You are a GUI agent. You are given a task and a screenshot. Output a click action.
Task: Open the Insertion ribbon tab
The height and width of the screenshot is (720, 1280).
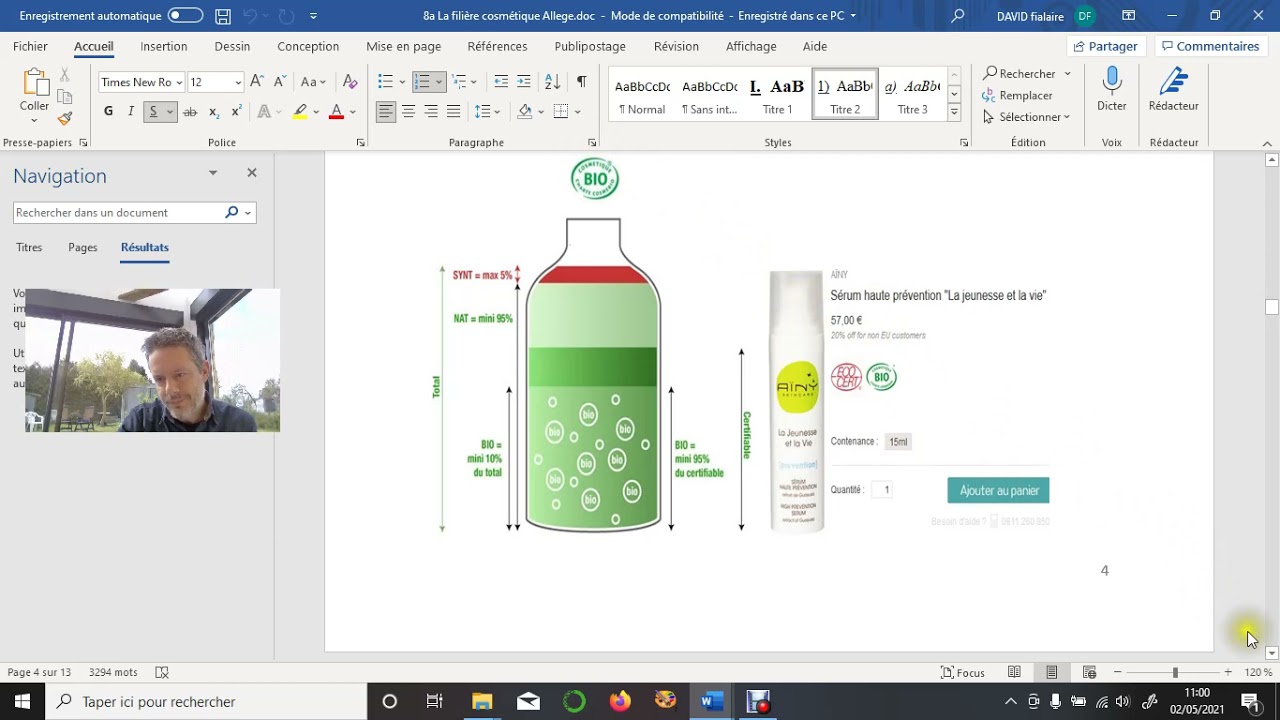[x=163, y=46]
